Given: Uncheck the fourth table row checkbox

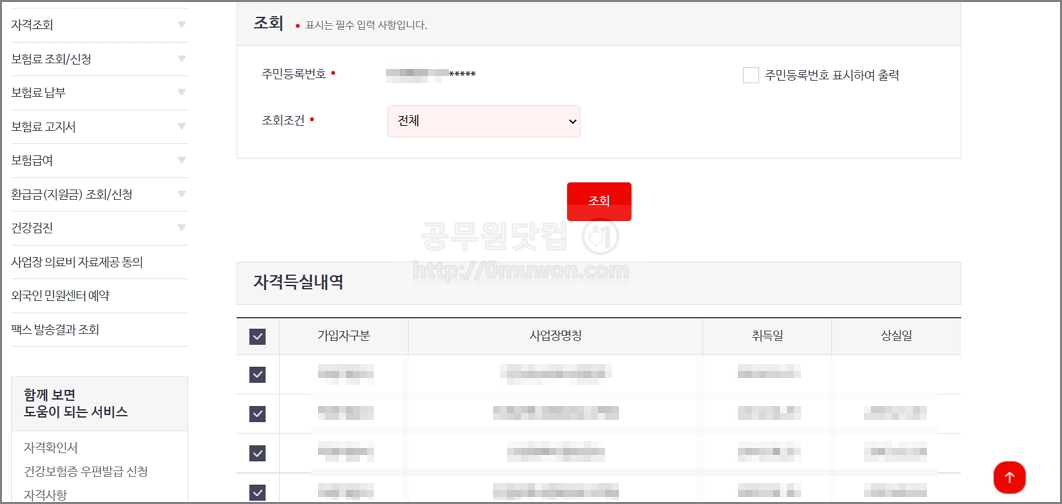Looking at the screenshot, I should [257, 492].
